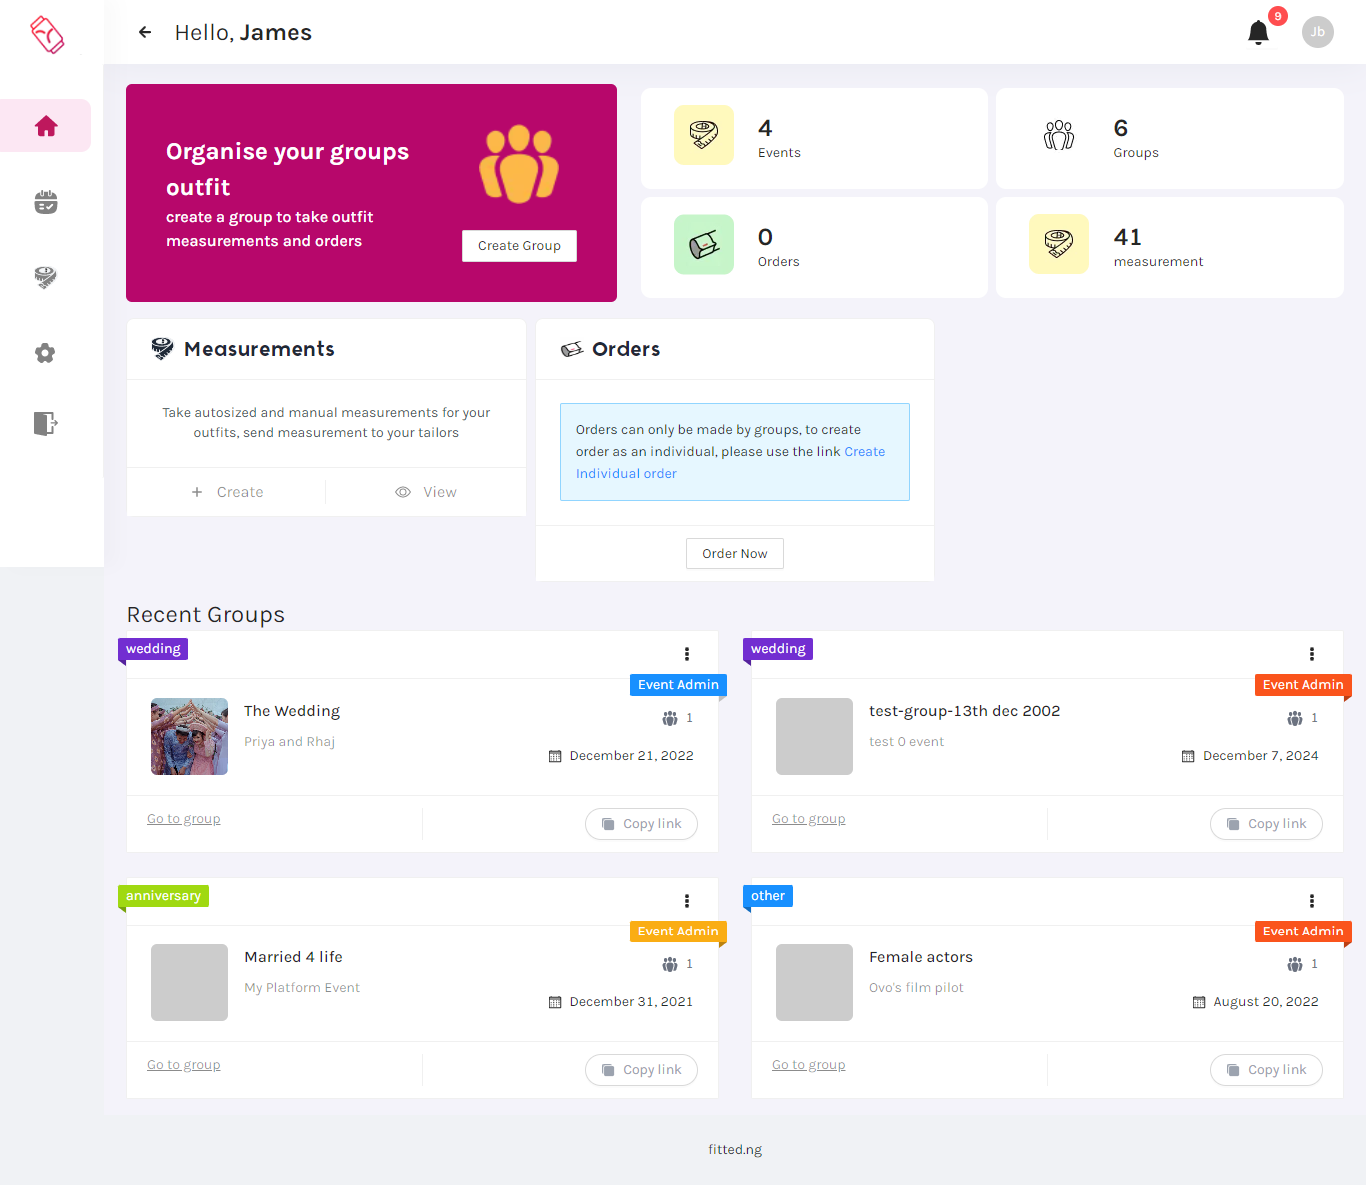
Task: Click the Ovo's film pilot subtitle
Action: pyautogui.click(x=916, y=988)
